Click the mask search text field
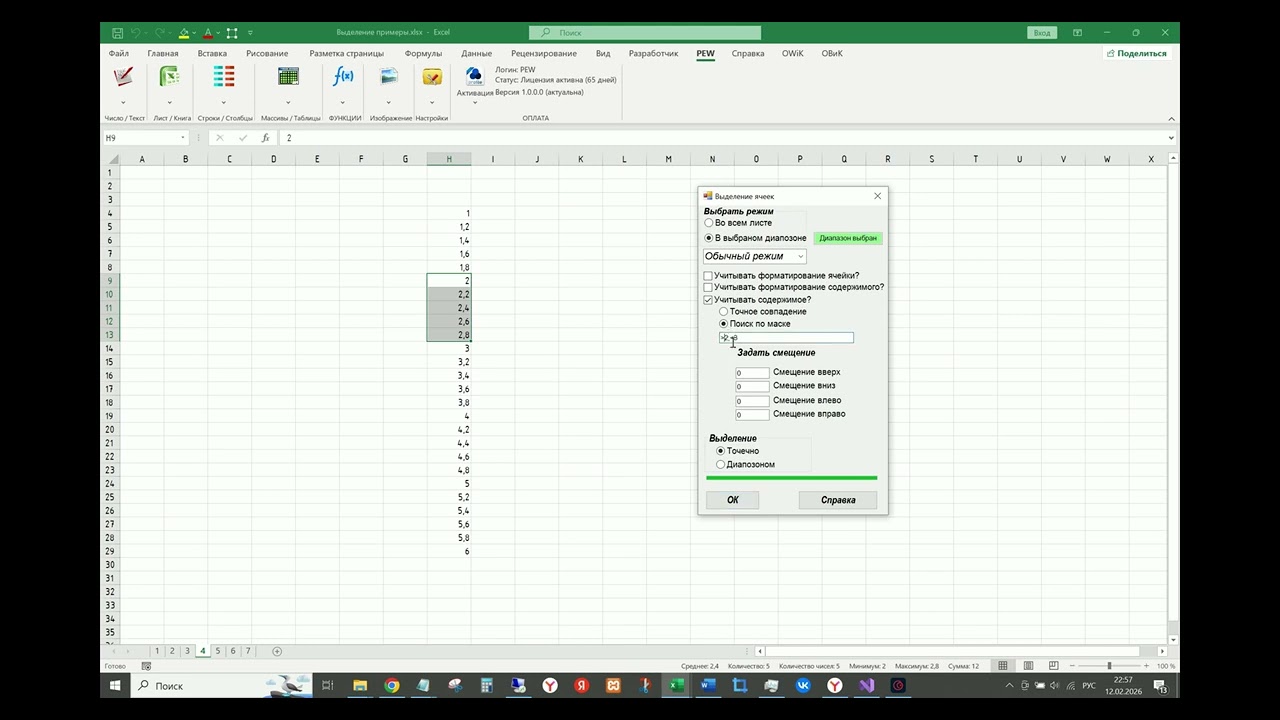This screenshot has height=720, width=1280. [x=786, y=338]
